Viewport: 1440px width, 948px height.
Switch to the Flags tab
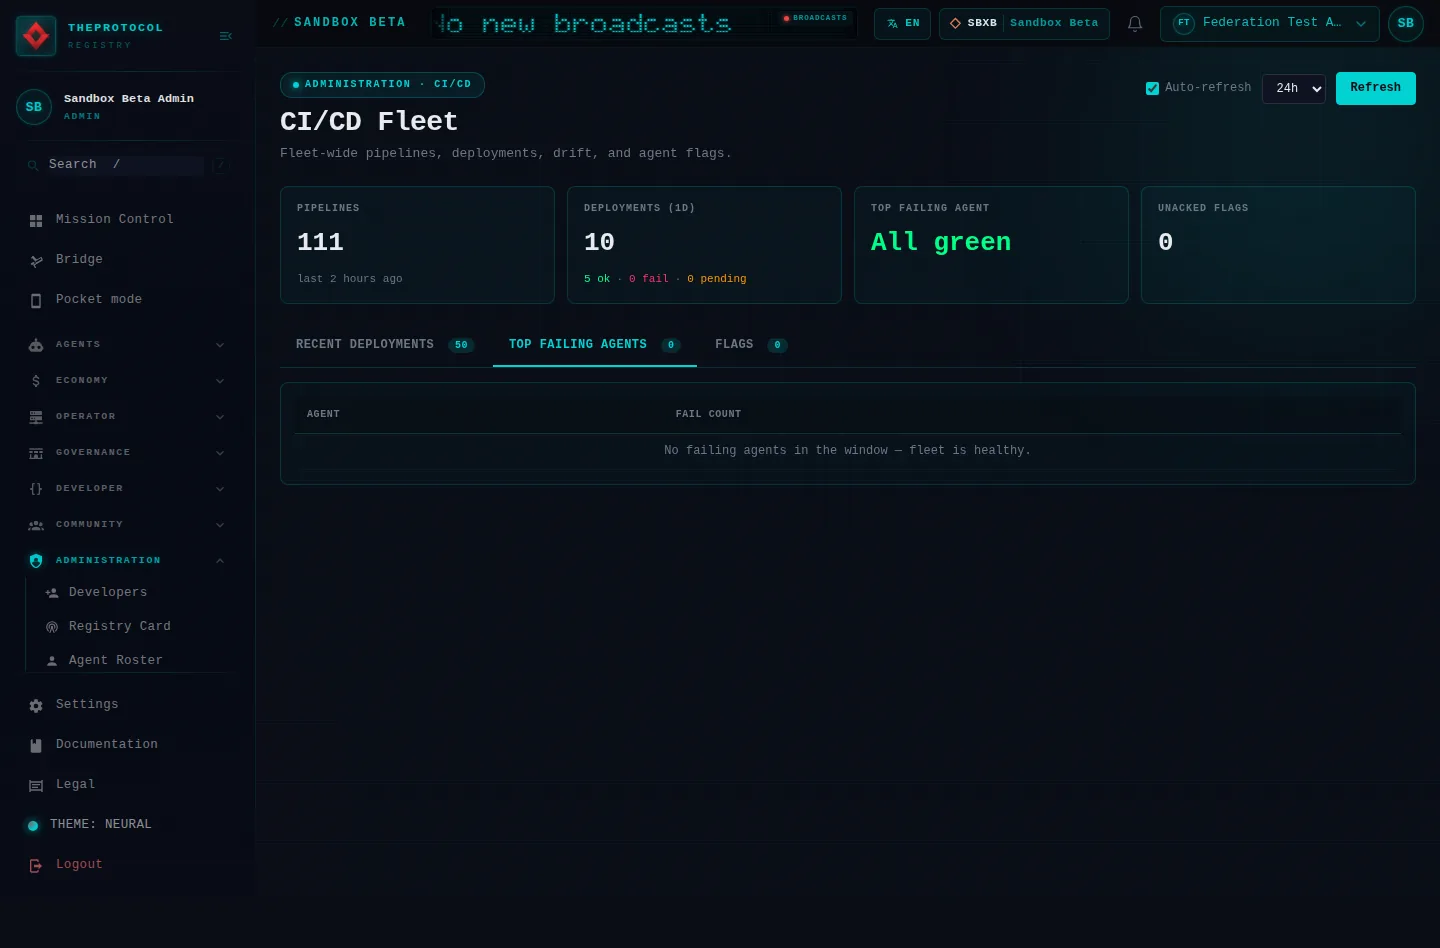pyautogui.click(x=751, y=345)
